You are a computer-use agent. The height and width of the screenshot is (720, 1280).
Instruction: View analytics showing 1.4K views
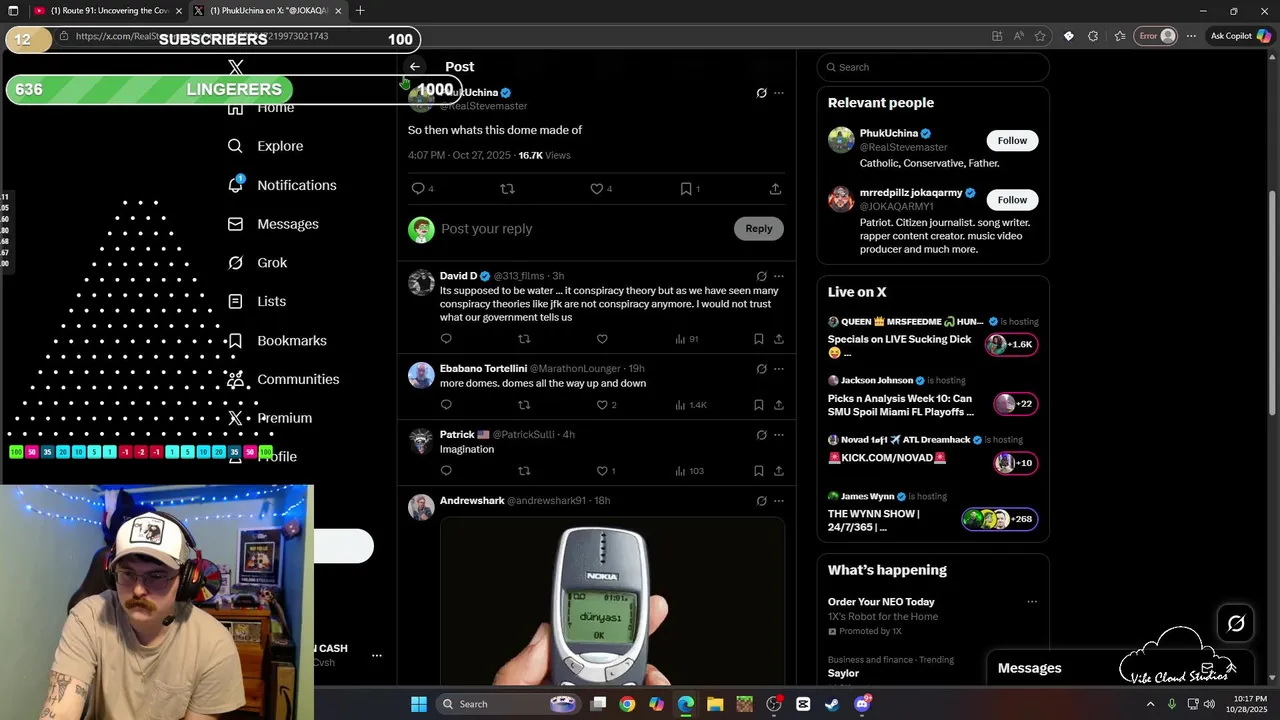coord(691,405)
